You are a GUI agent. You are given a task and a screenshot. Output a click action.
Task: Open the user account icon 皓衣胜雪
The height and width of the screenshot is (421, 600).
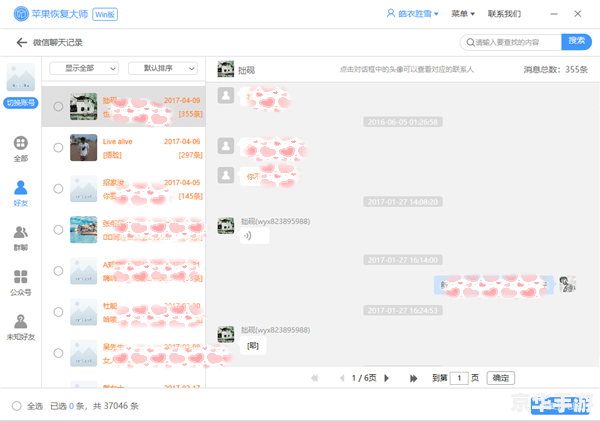pos(390,13)
